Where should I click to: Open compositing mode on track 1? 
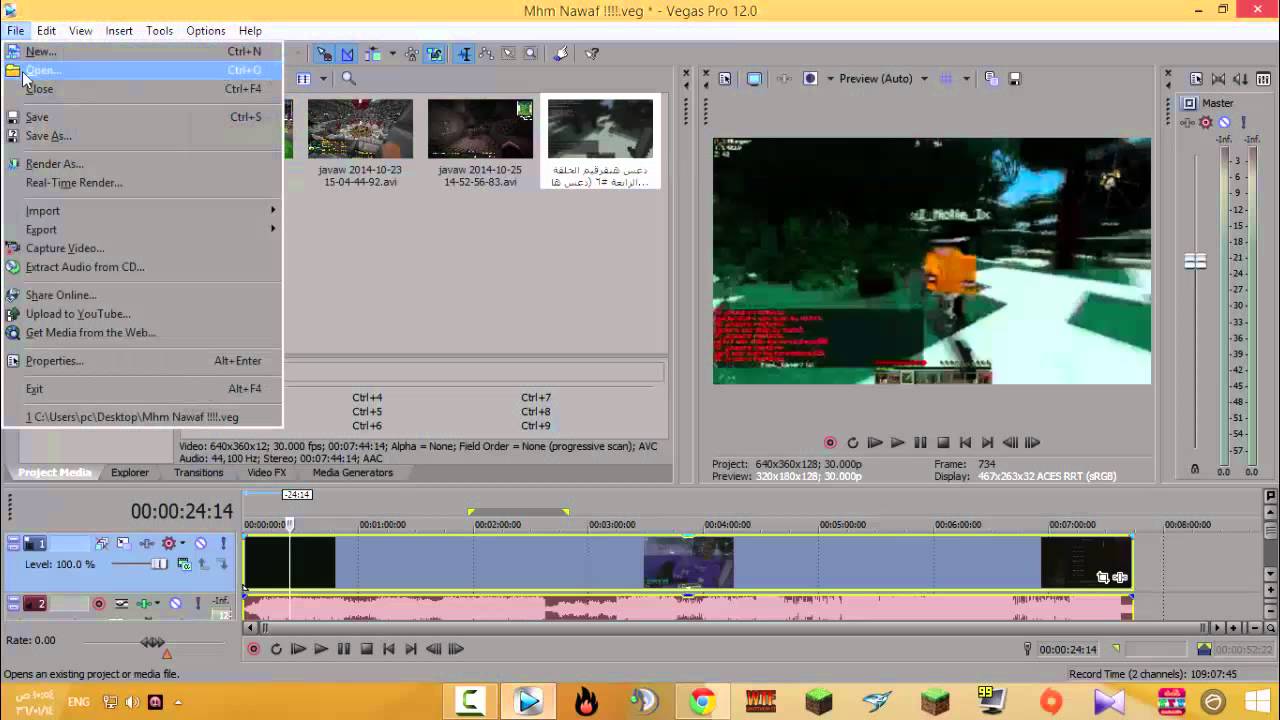(184, 564)
